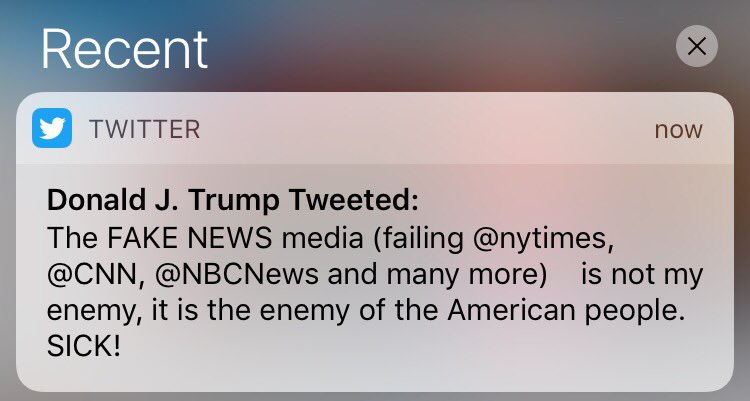Tap the "FAKE NEWS" text in the tweet
This screenshot has width=750, height=401.
tap(189, 238)
